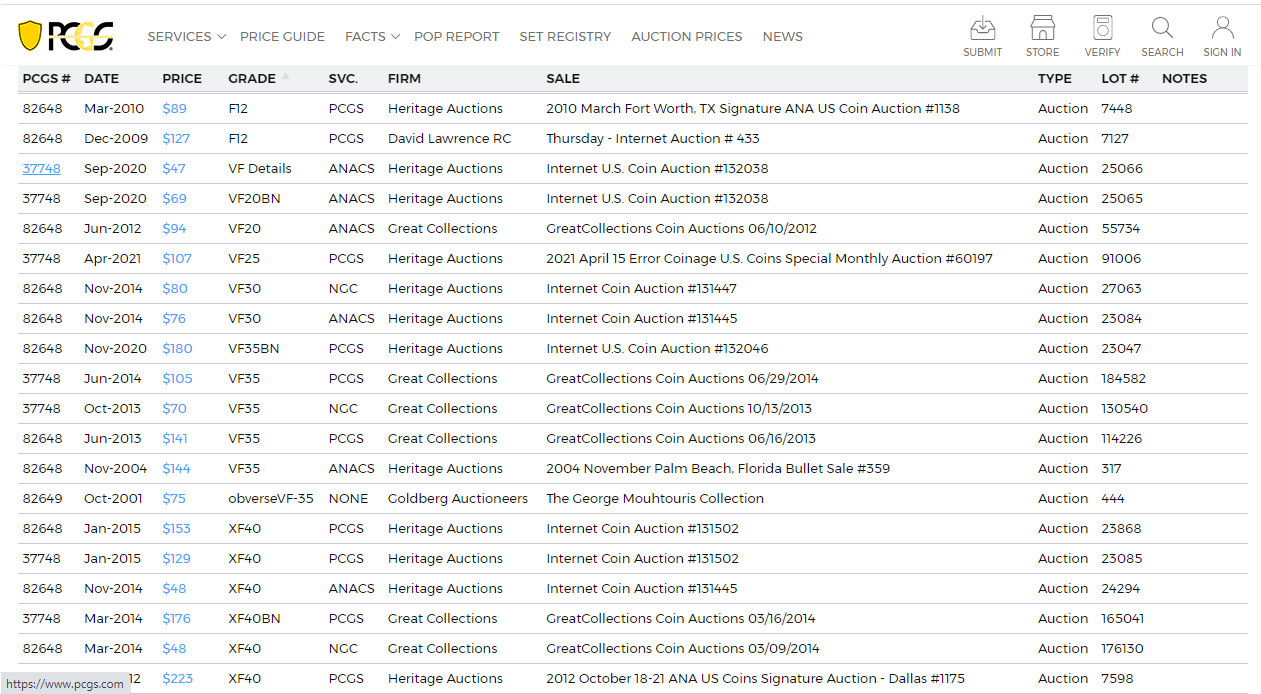
Task: Open the $80 price link
Action: click(174, 288)
